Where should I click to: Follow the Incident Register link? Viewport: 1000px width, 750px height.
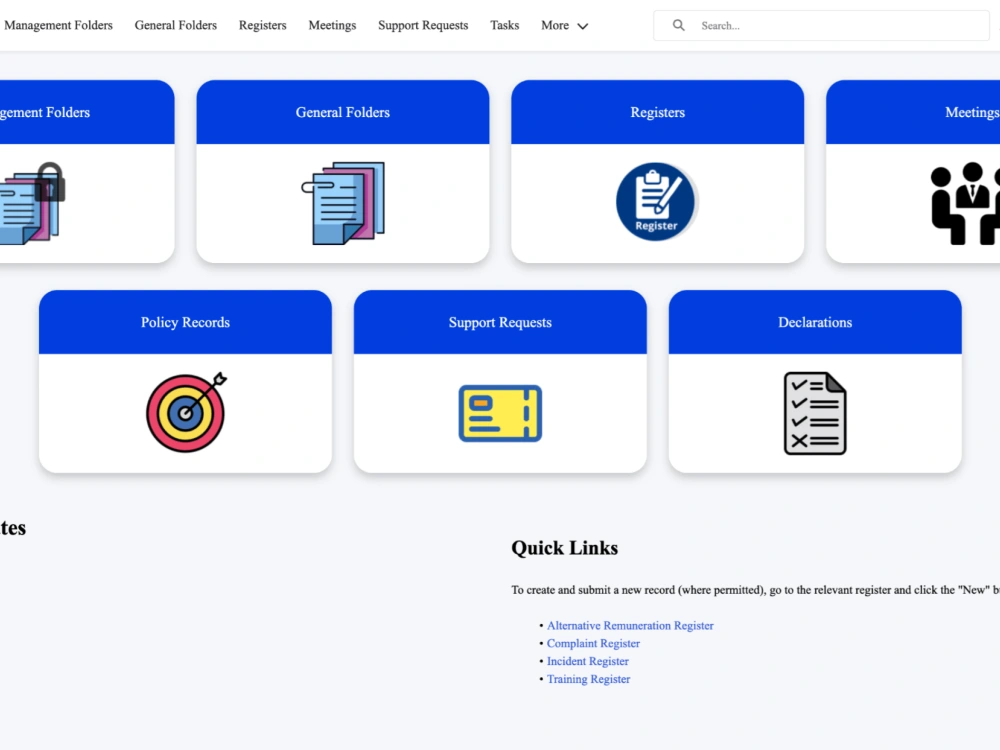587,661
